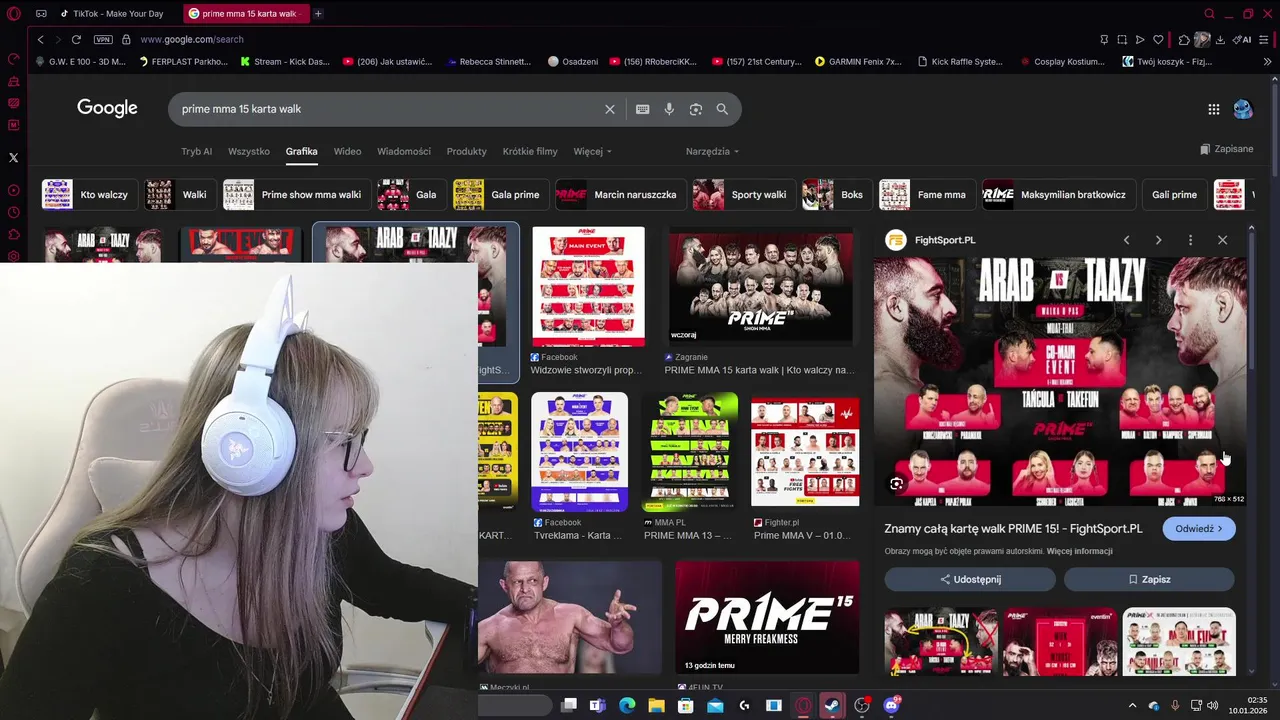Screen dimensions: 1280x720
Task: Open Więcej informacji copyright link
Action: [1079, 551]
